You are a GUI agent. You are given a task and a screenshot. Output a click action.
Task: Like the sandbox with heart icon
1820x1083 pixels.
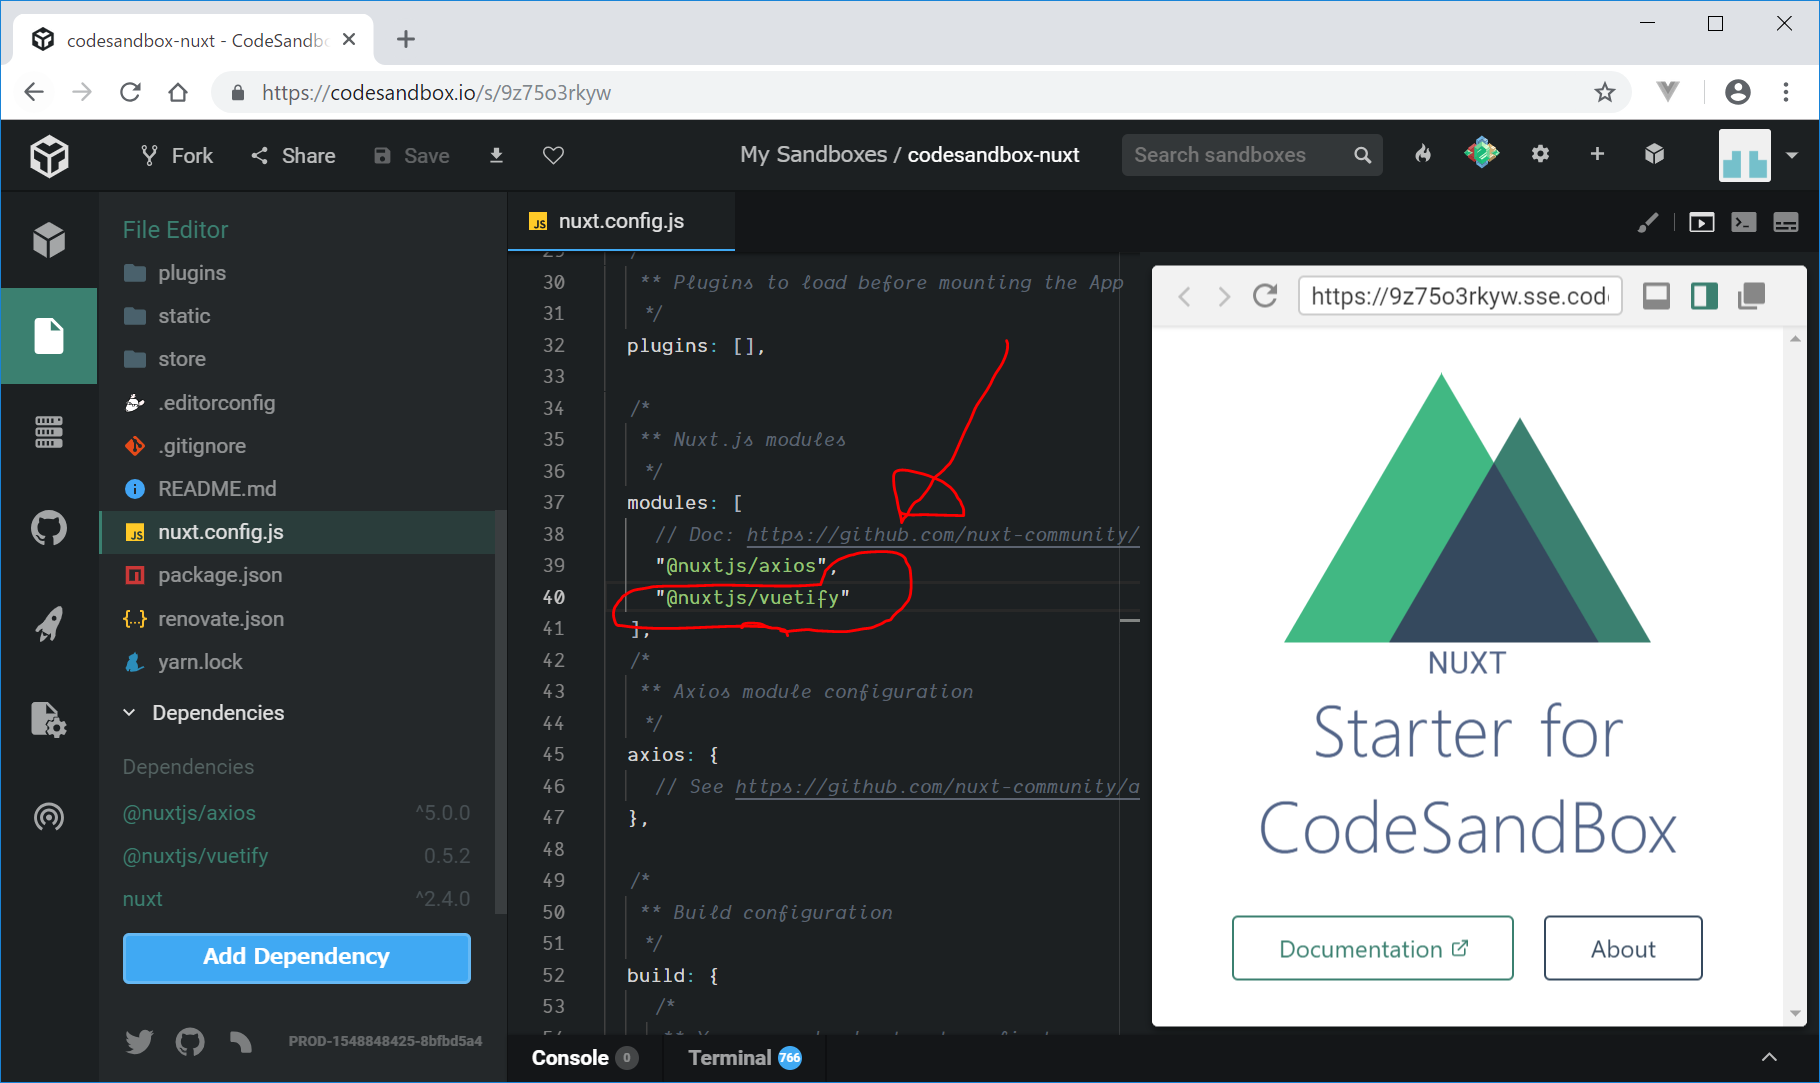point(553,155)
